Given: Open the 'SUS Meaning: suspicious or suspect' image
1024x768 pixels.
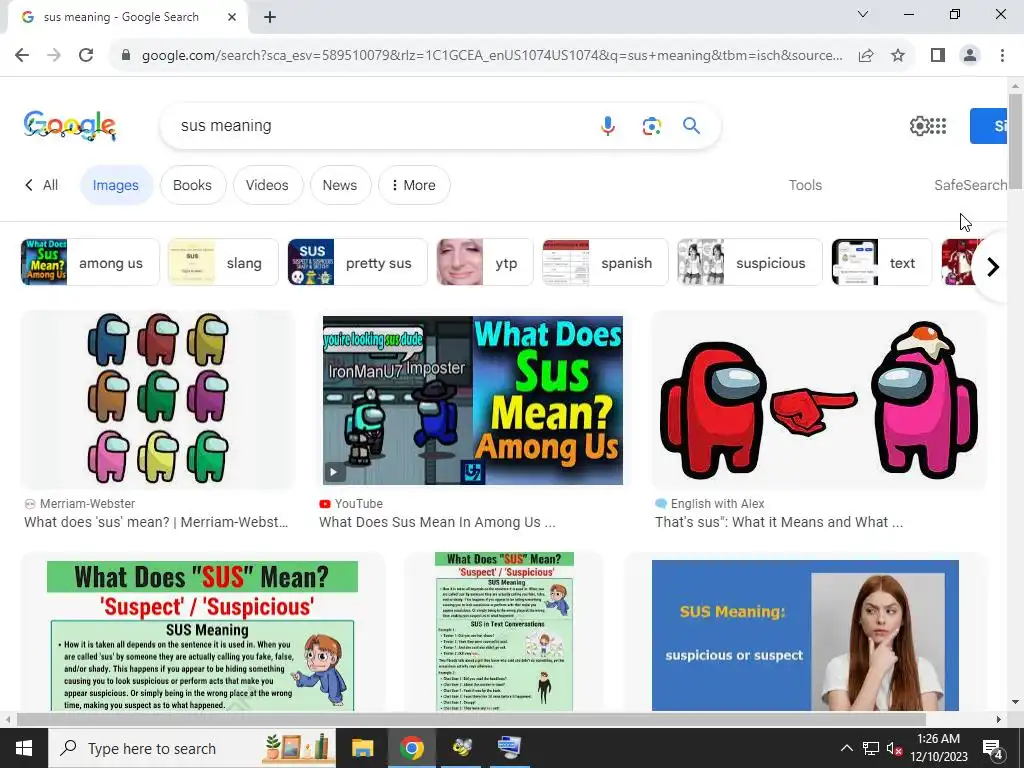Looking at the screenshot, I should (x=805, y=635).
